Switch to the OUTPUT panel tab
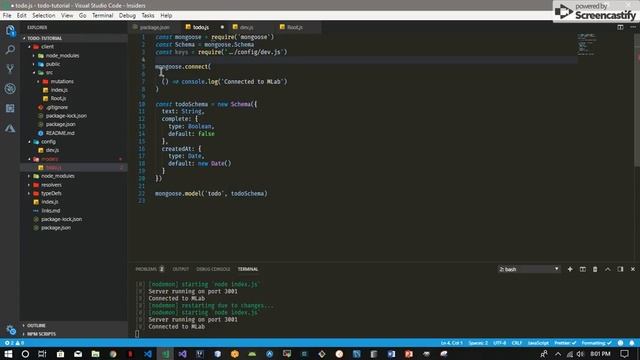The image size is (640, 360). tap(180, 269)
